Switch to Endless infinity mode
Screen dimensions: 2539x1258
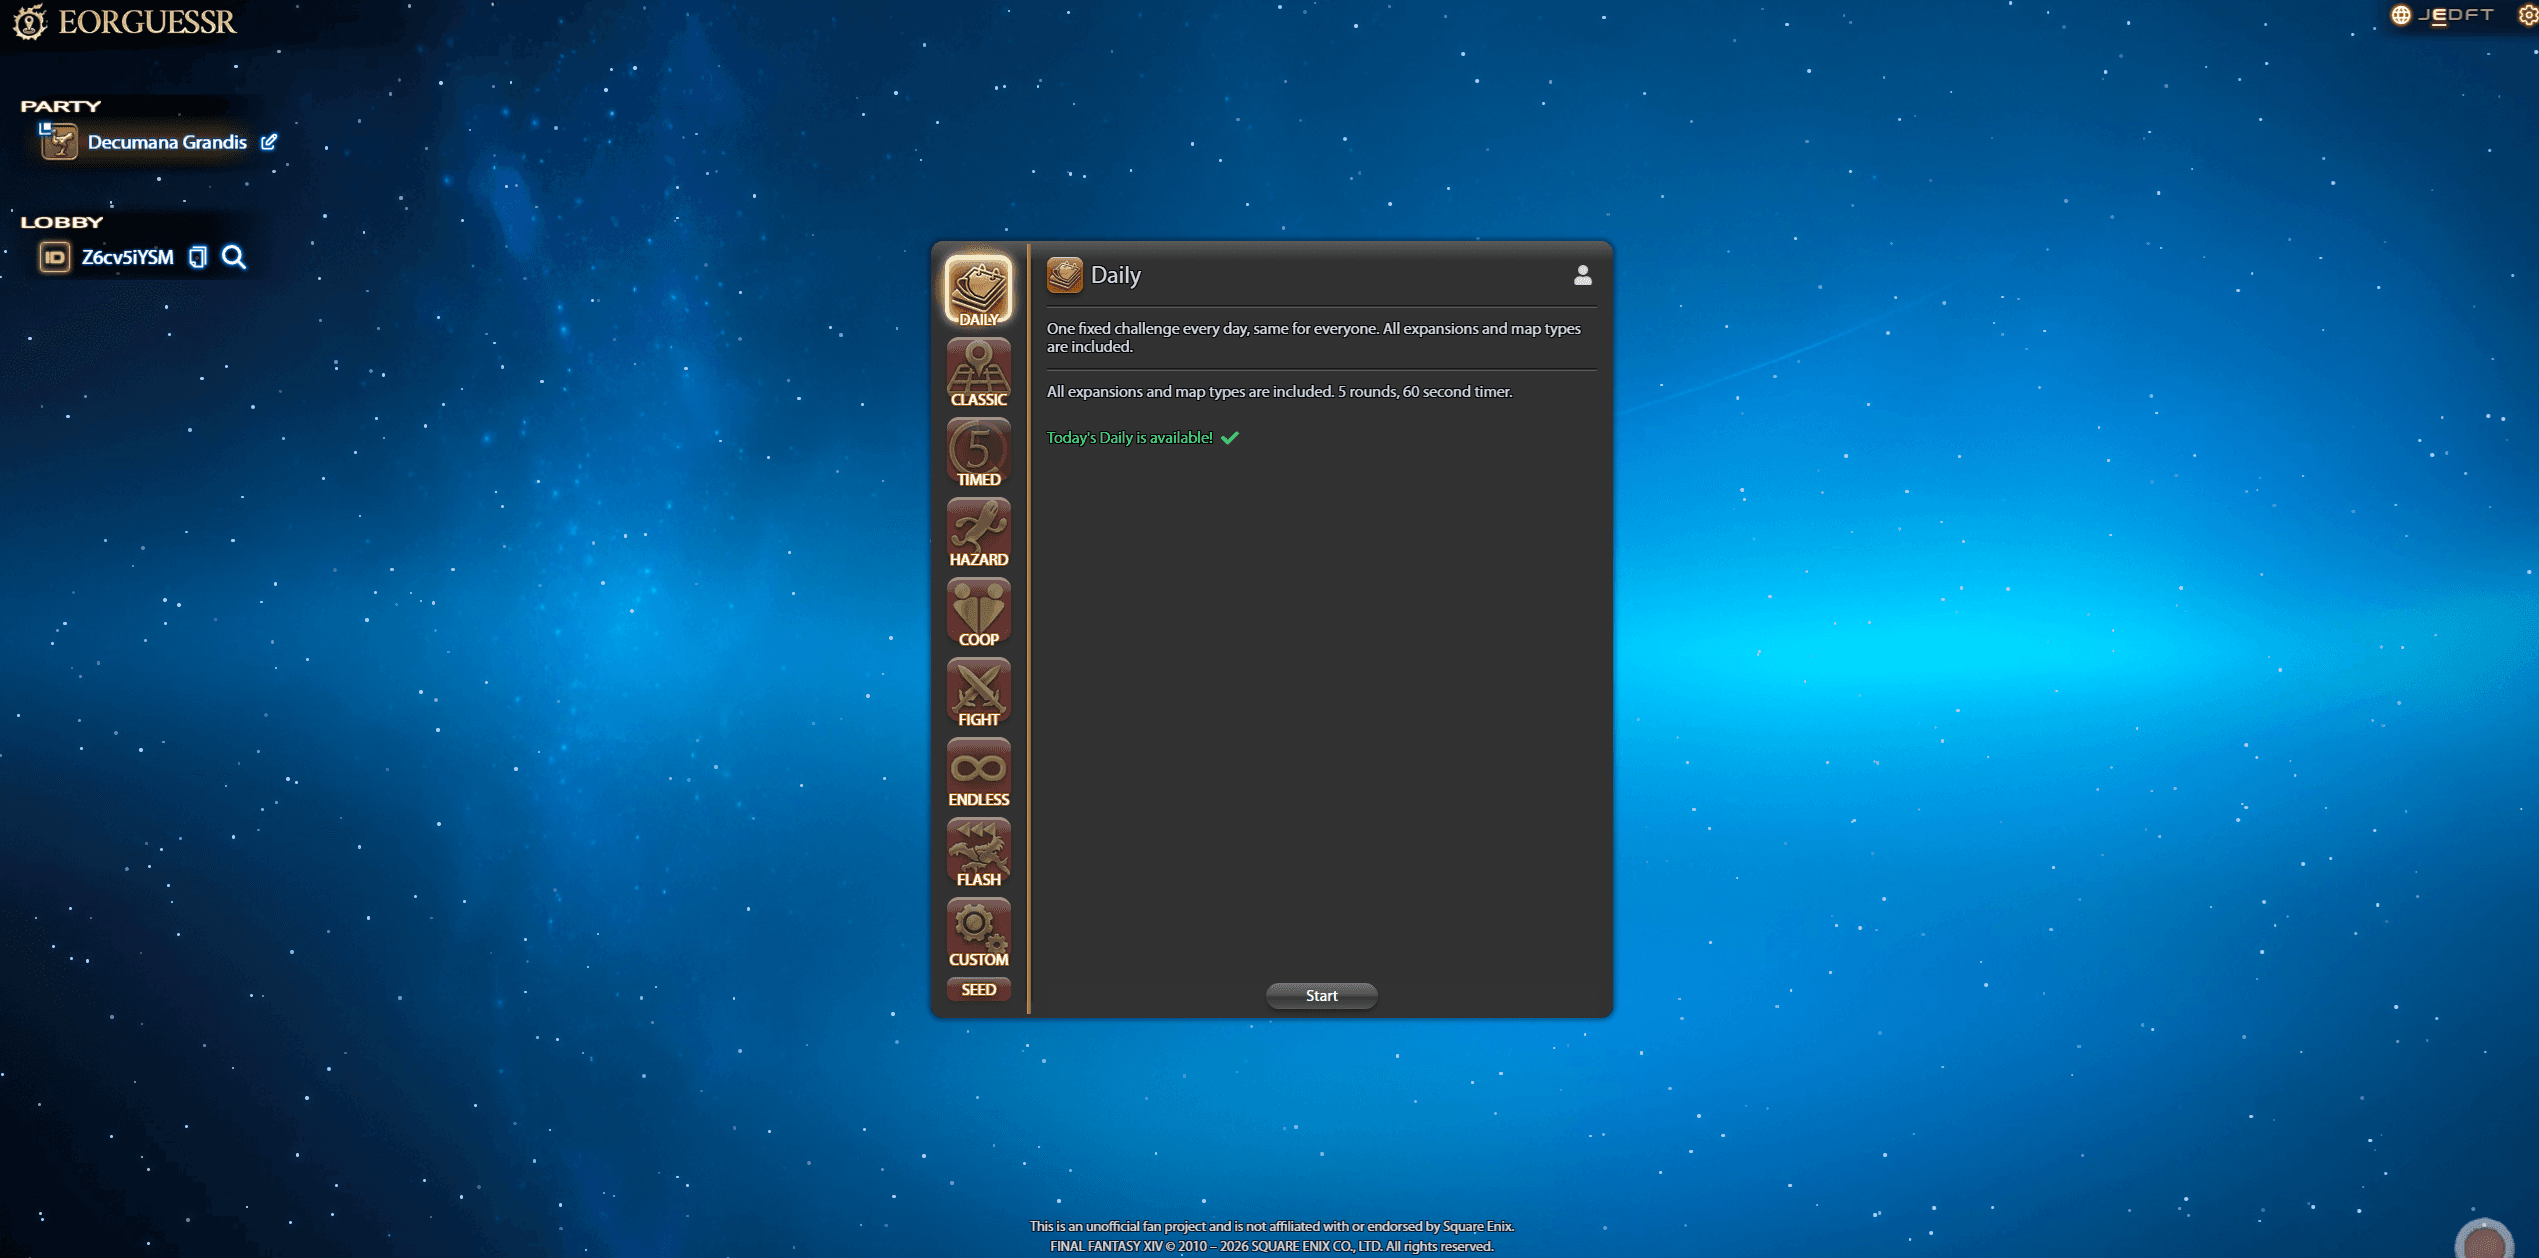click(x=978, y=772)
